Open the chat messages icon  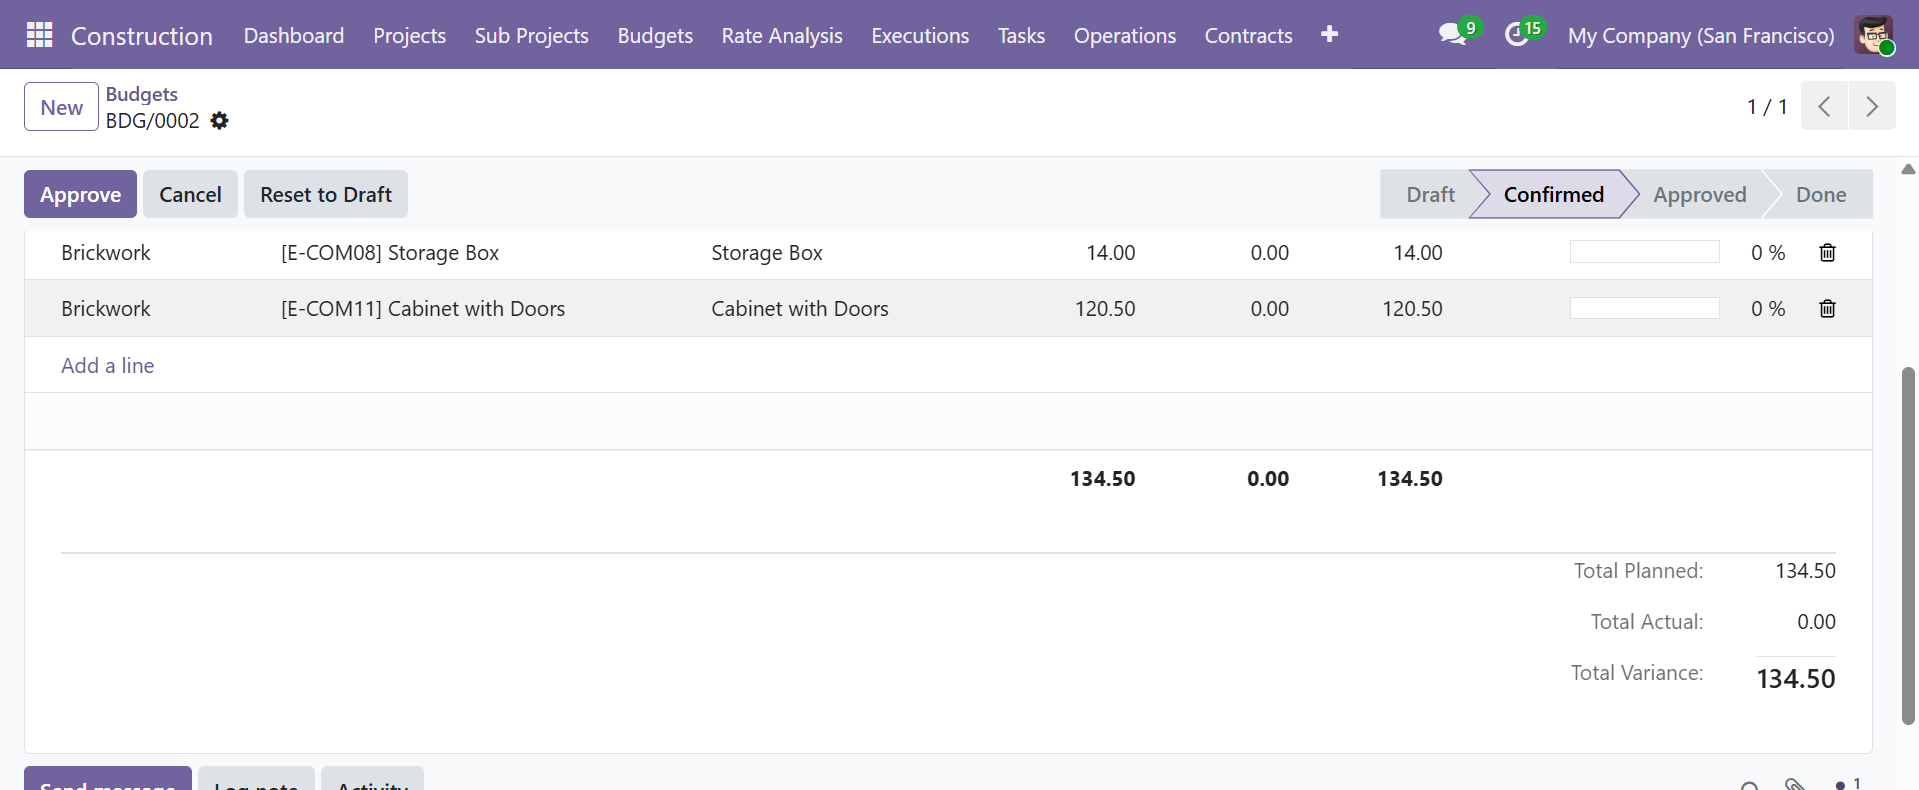coord(1452,35)
